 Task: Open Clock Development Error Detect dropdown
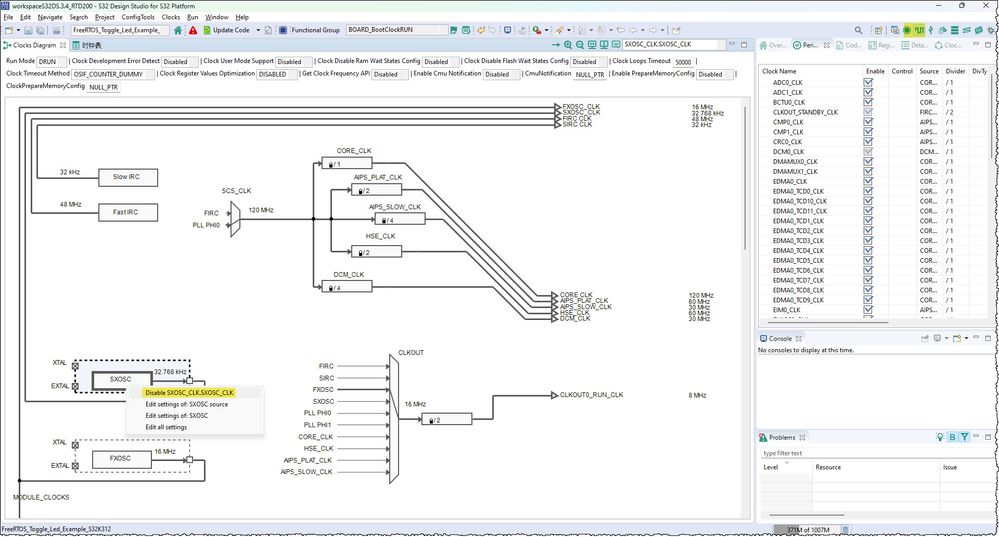click(180, 62)
